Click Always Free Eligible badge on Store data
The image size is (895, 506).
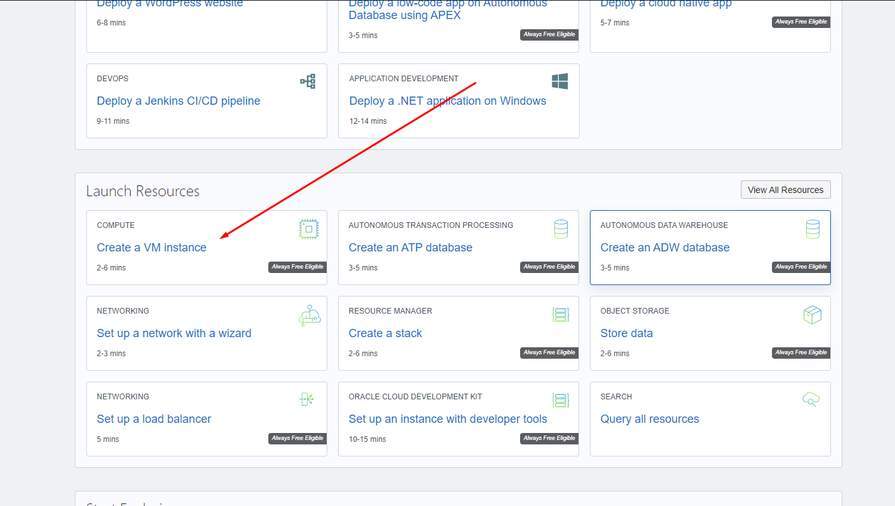800,353
